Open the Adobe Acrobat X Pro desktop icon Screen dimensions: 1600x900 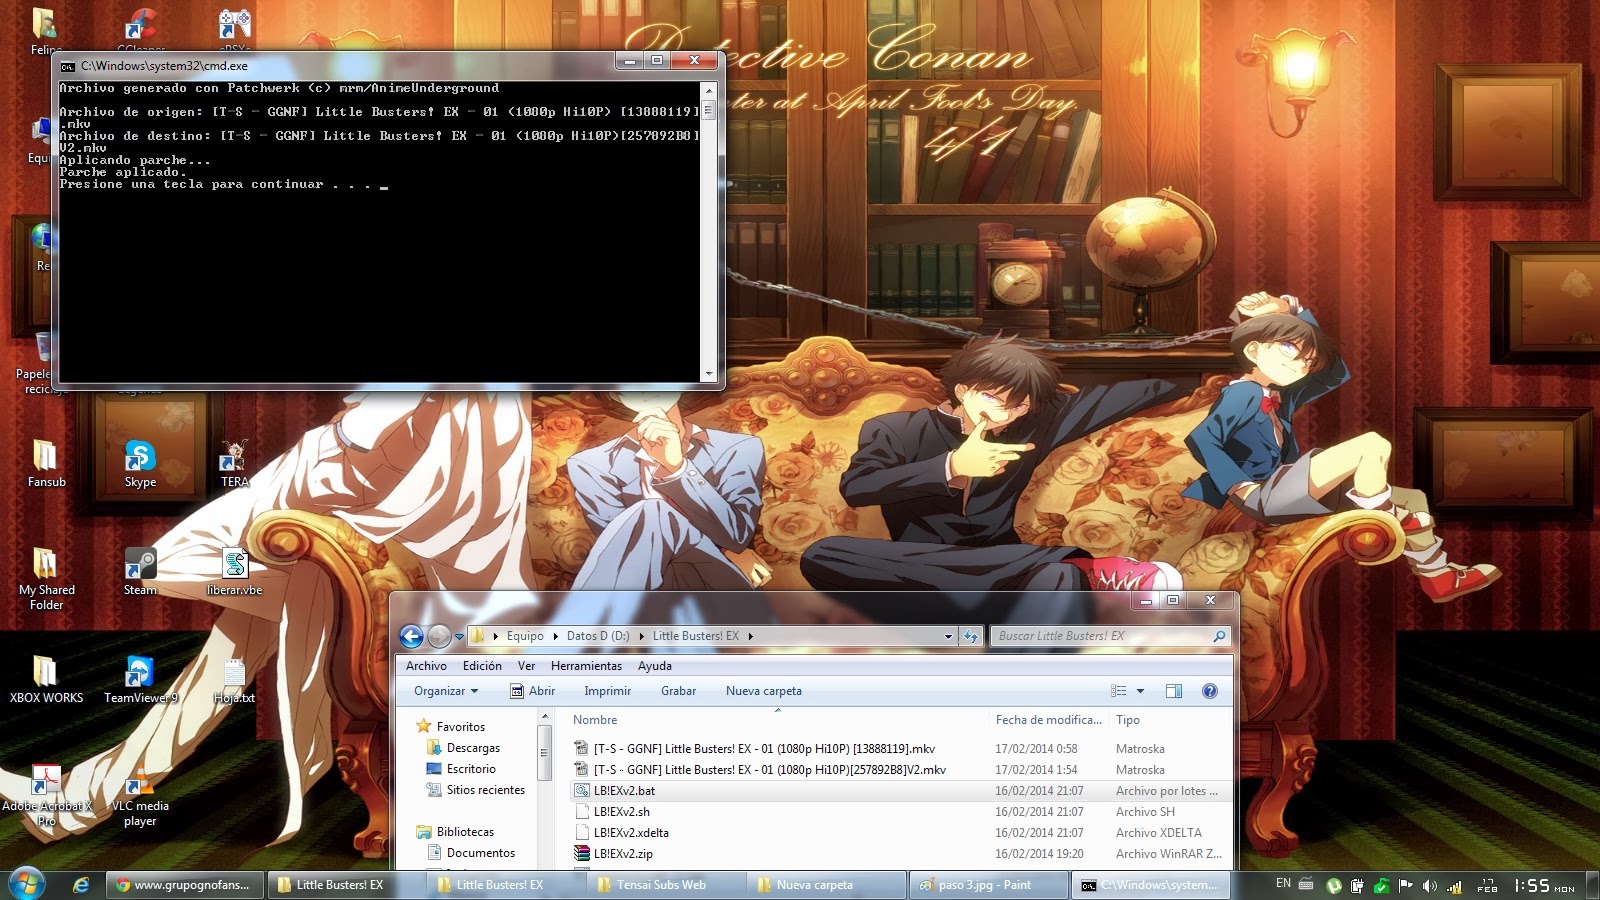46,796
